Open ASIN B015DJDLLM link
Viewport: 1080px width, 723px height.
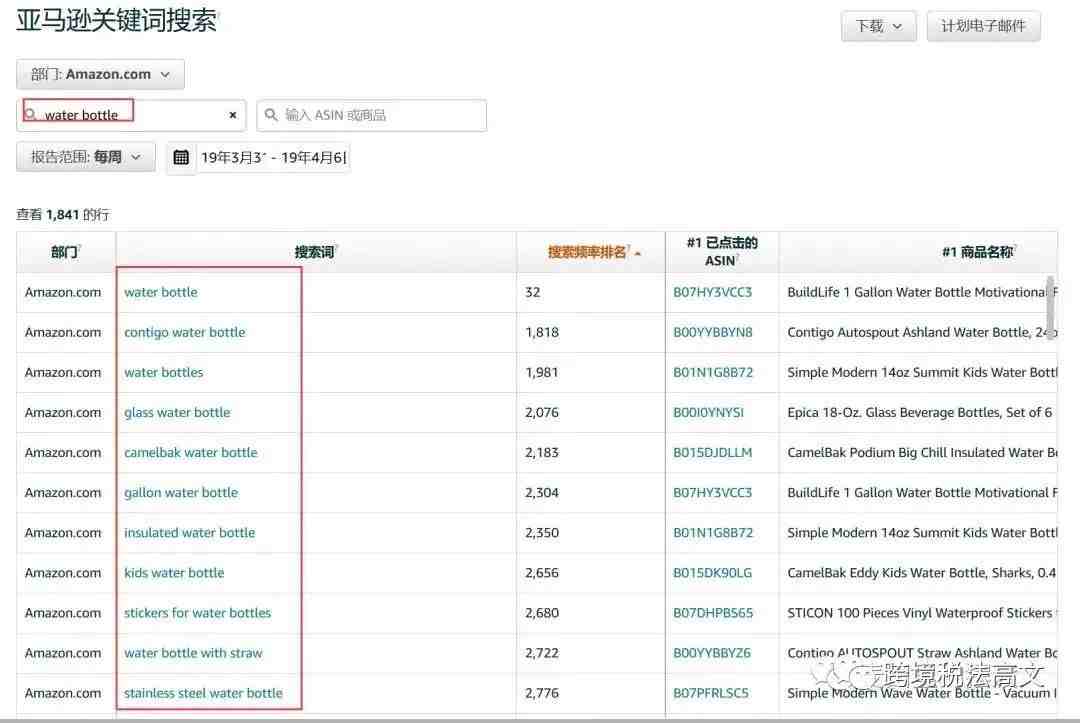click(x=712, y=452)
